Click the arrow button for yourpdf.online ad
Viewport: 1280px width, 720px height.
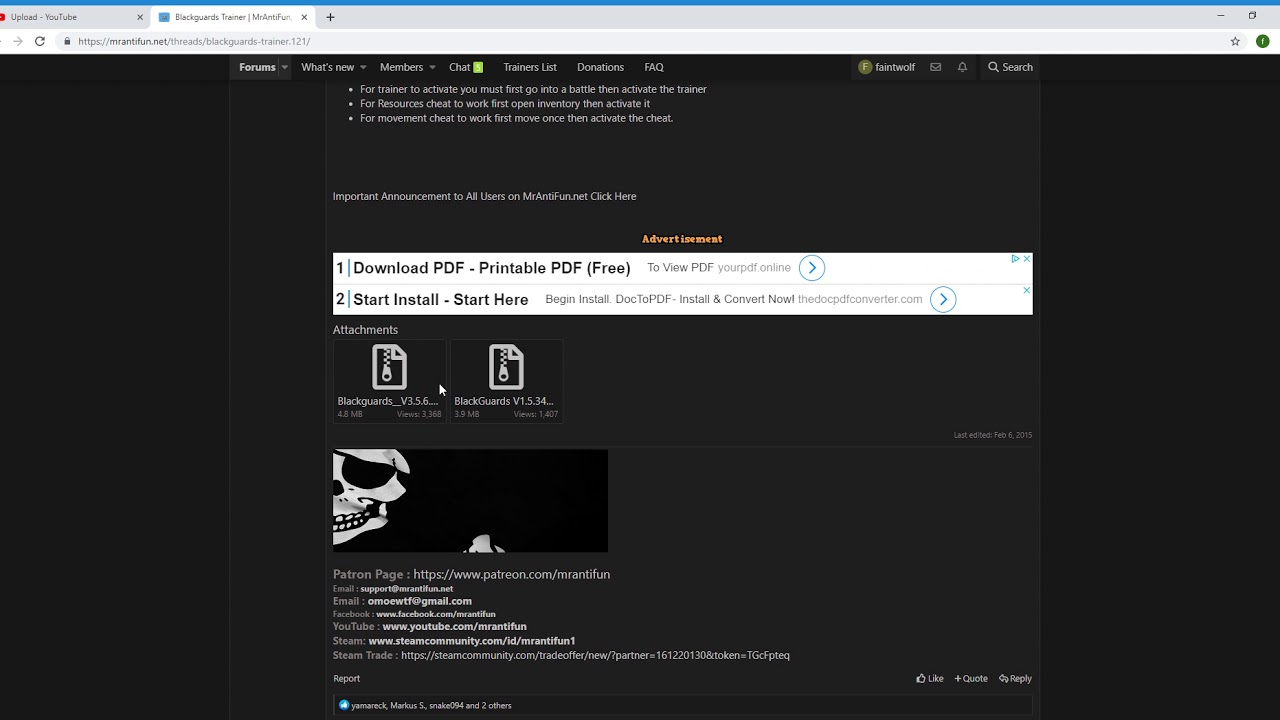812,268
